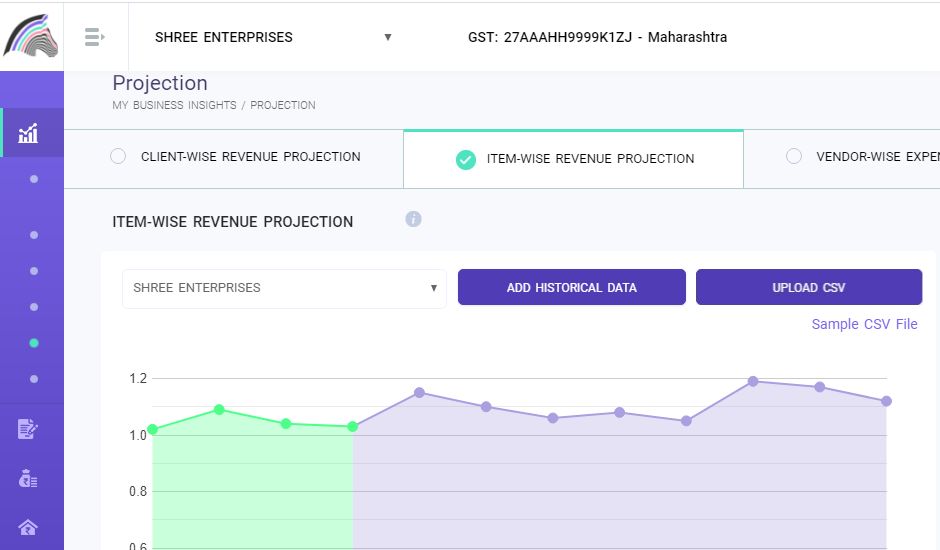Click the money bag icon in sidebar
This screenshot has width=940, height=550.
click(x=28, y=478)
